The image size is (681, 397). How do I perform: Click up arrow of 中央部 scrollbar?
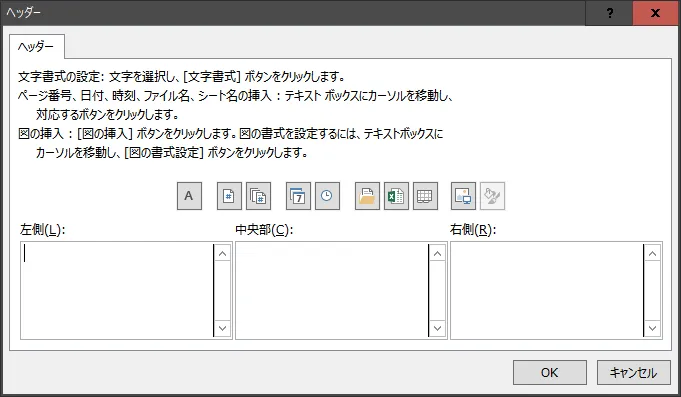click(437, 254)
